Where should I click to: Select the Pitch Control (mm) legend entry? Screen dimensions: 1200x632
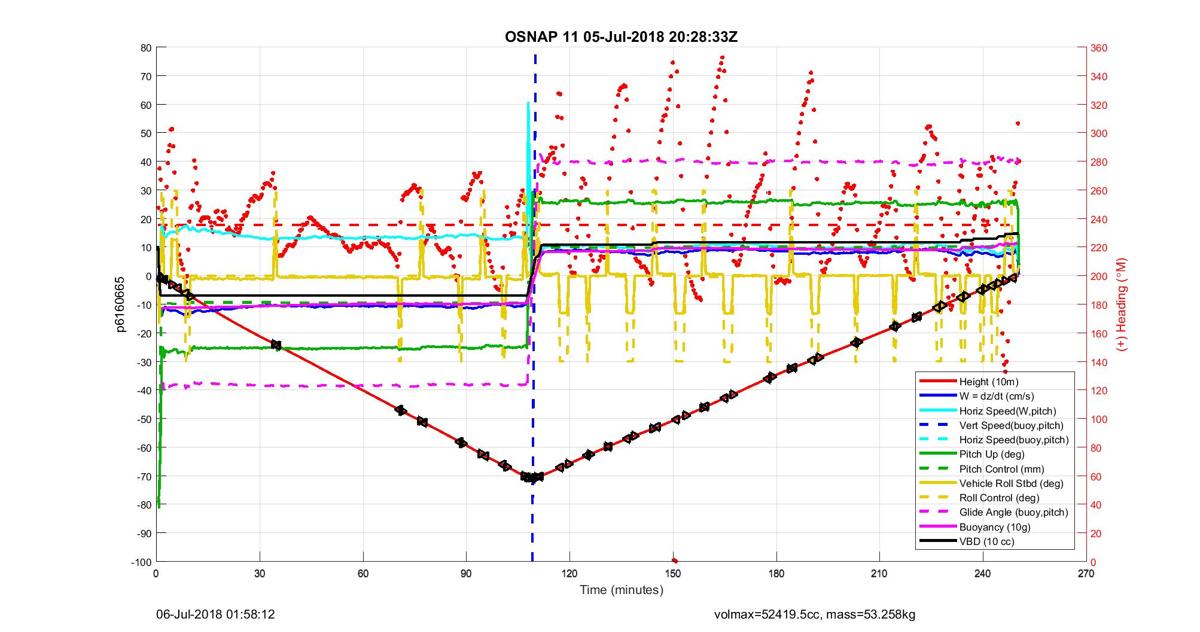996,469
